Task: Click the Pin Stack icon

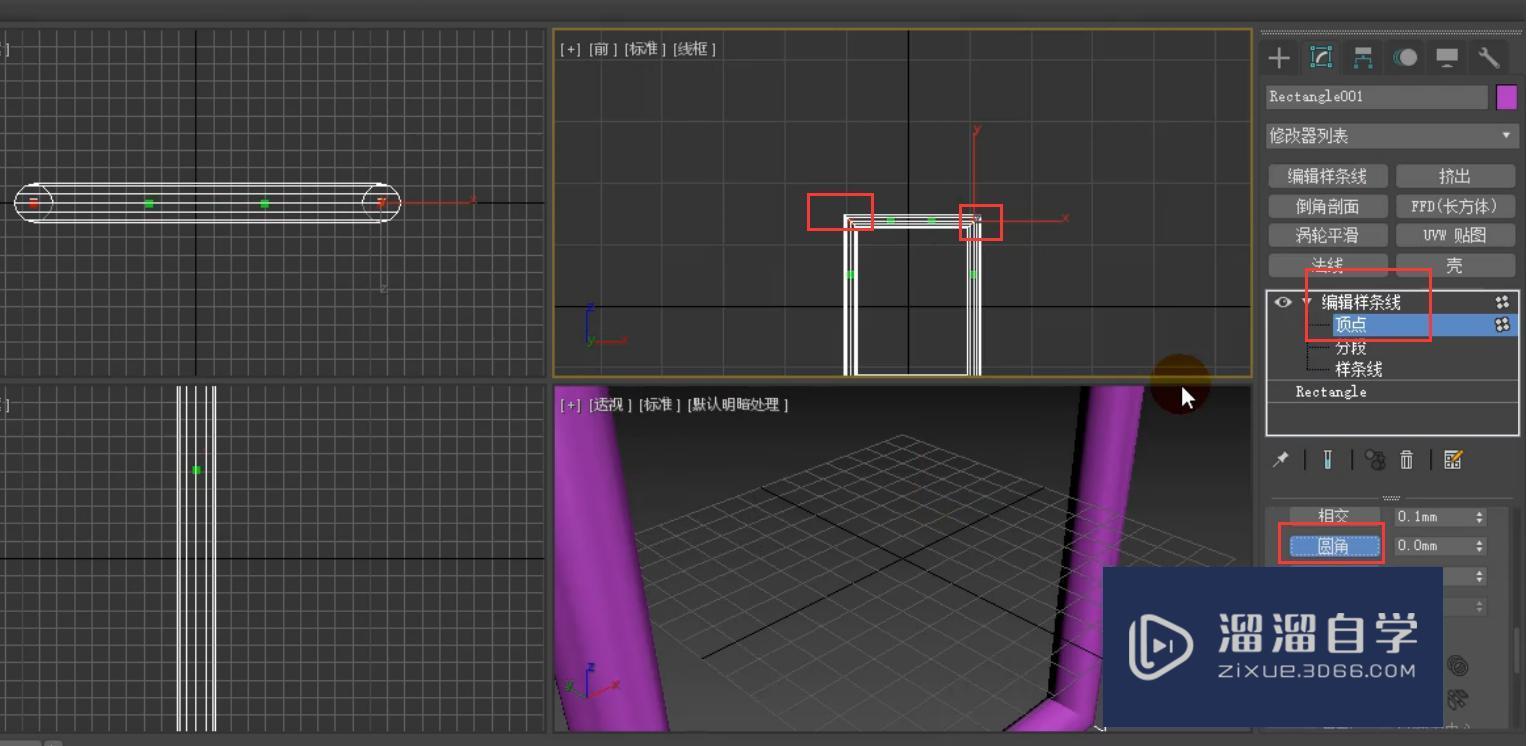Action: (x=1280, y=459)
